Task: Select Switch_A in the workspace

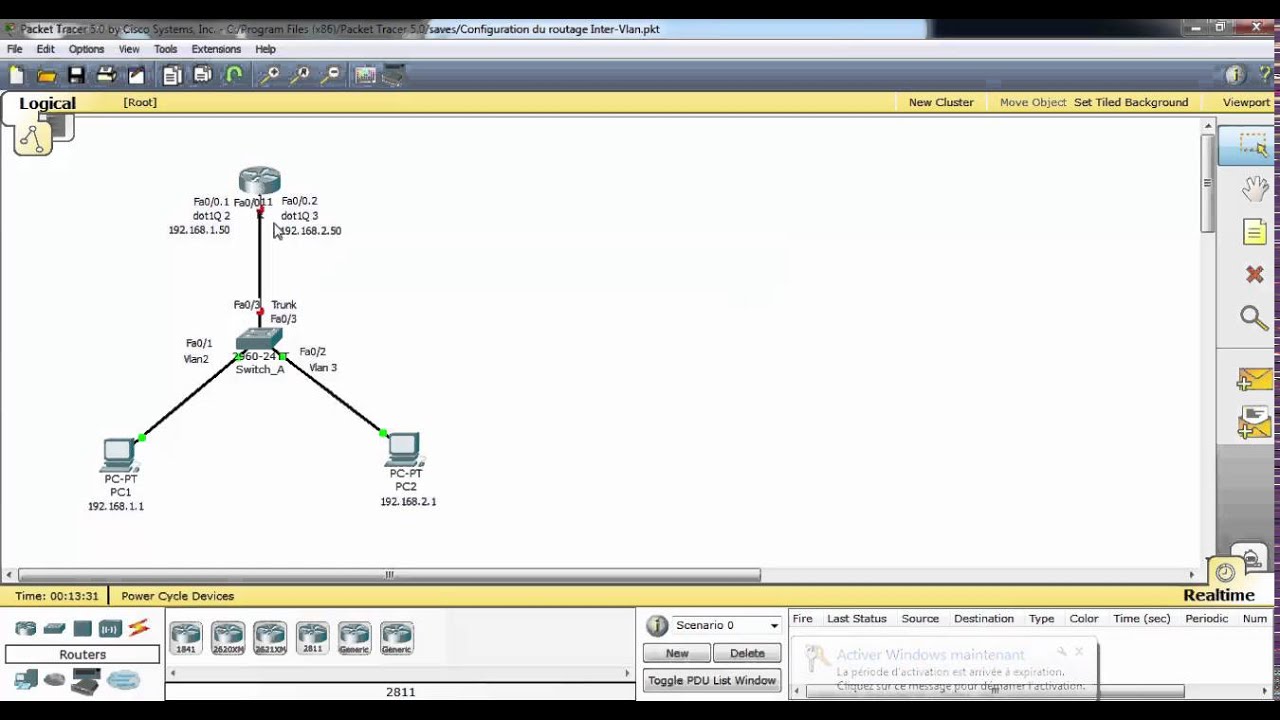Action: point(259,340)
